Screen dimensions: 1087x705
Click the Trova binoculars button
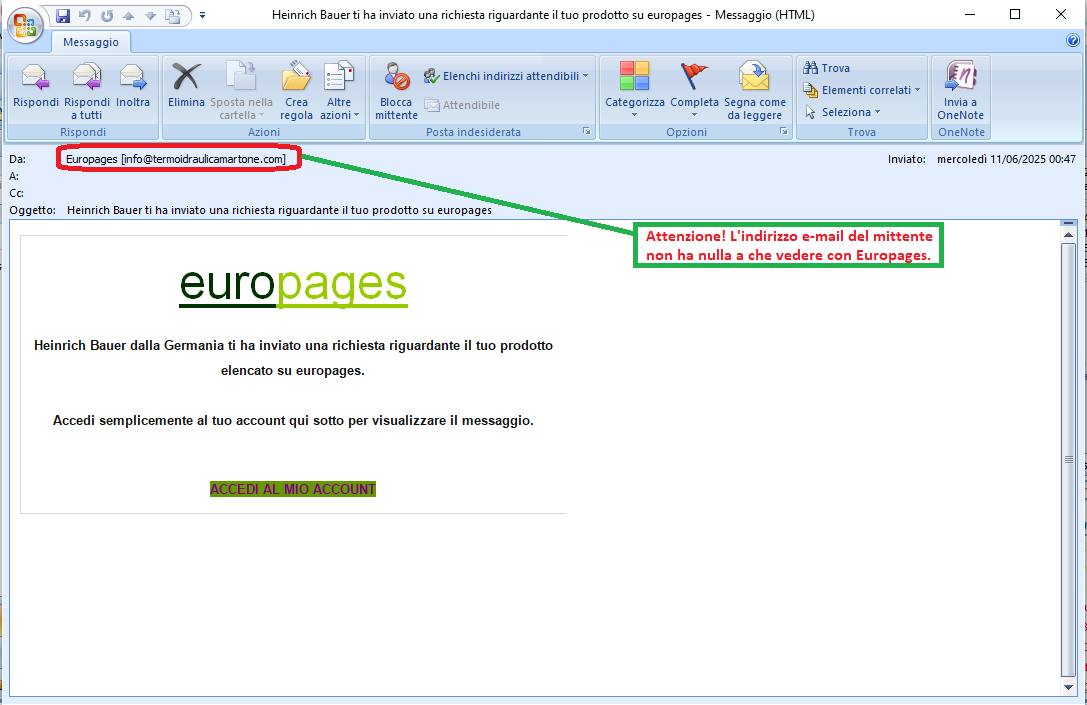coord(826,68)
